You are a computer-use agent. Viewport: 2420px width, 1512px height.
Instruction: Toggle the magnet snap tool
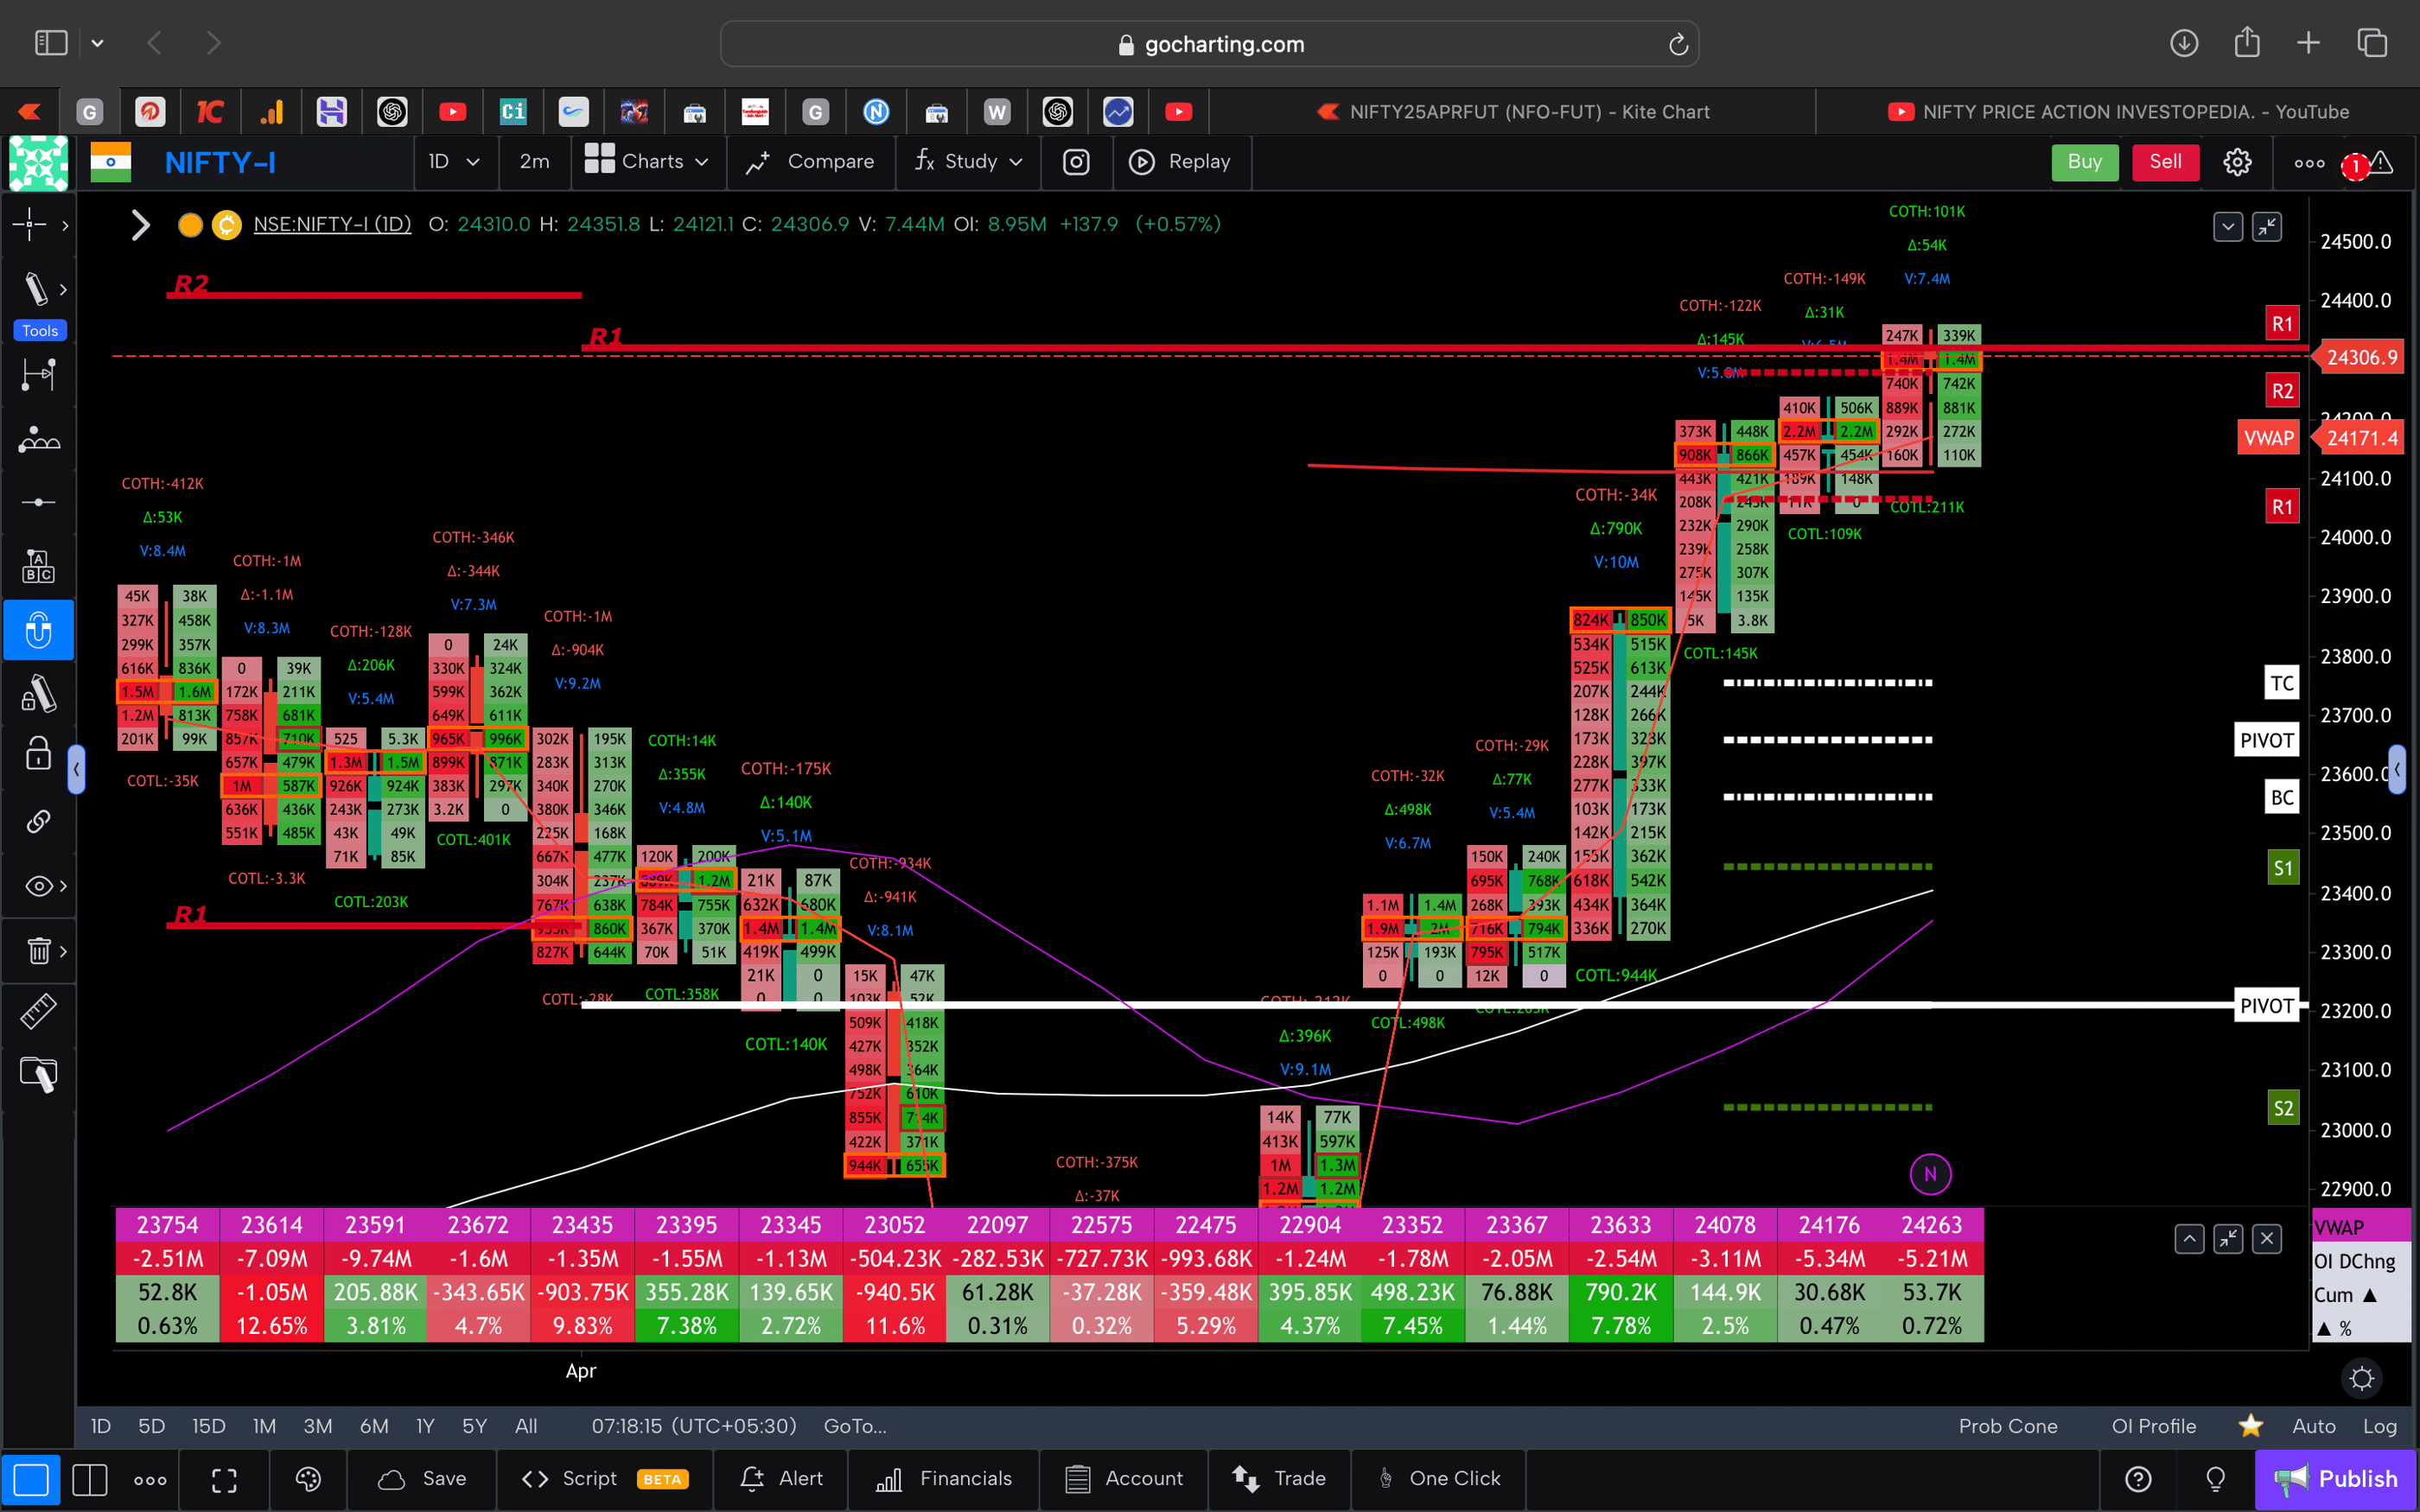pos(38,630)
